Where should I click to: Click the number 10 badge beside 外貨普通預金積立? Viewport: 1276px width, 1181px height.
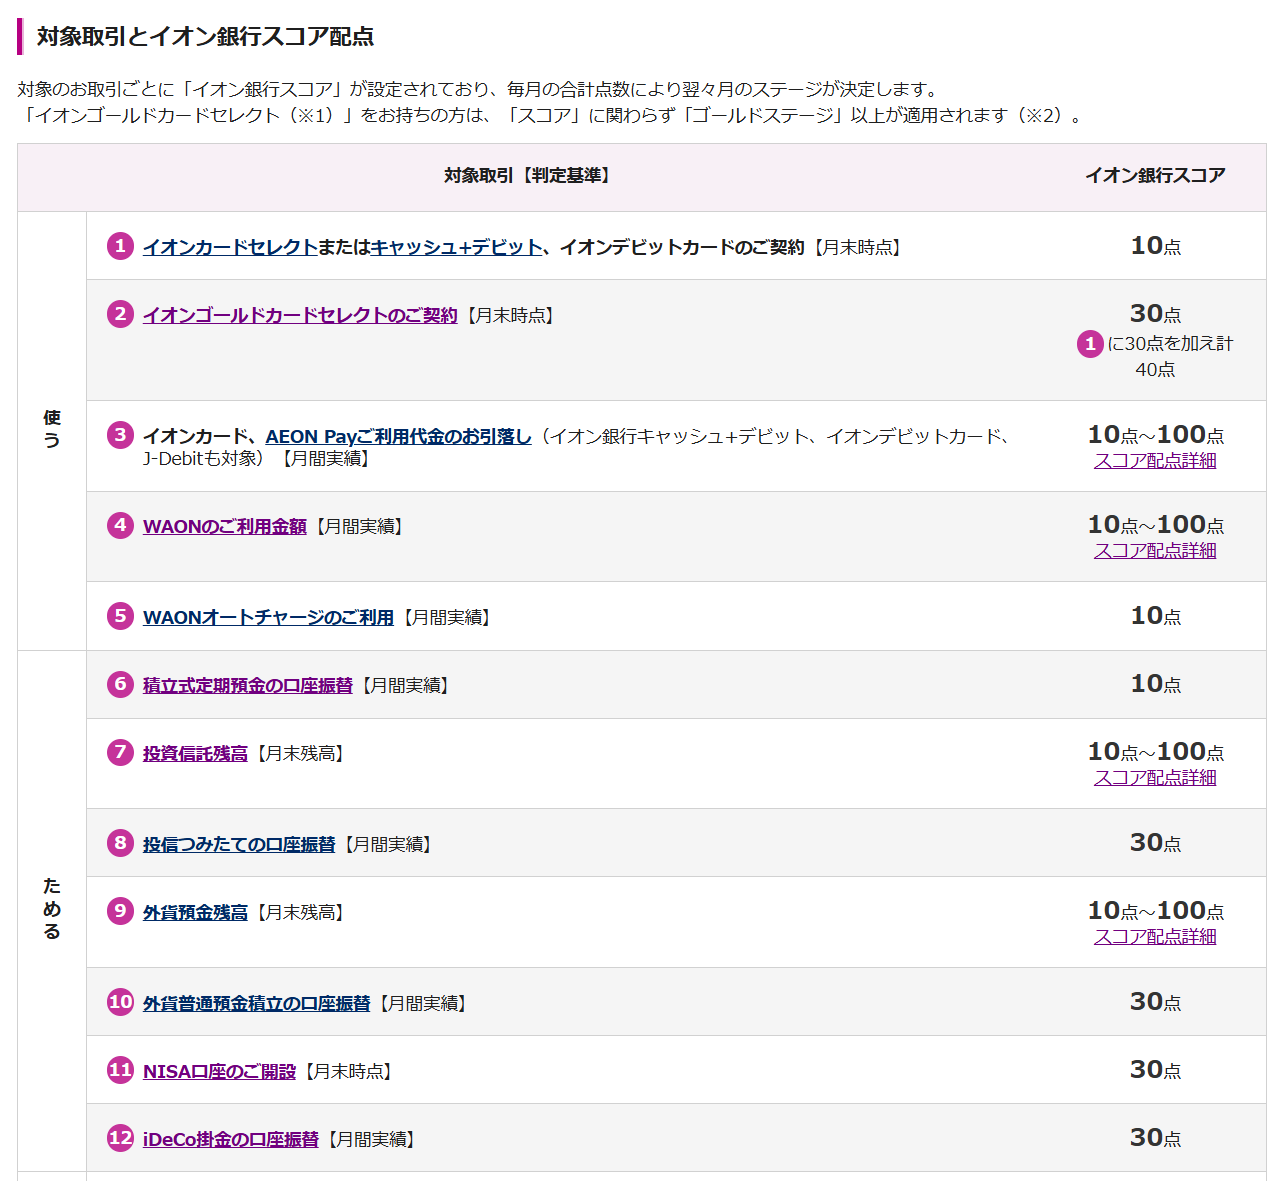point(120,1002)
